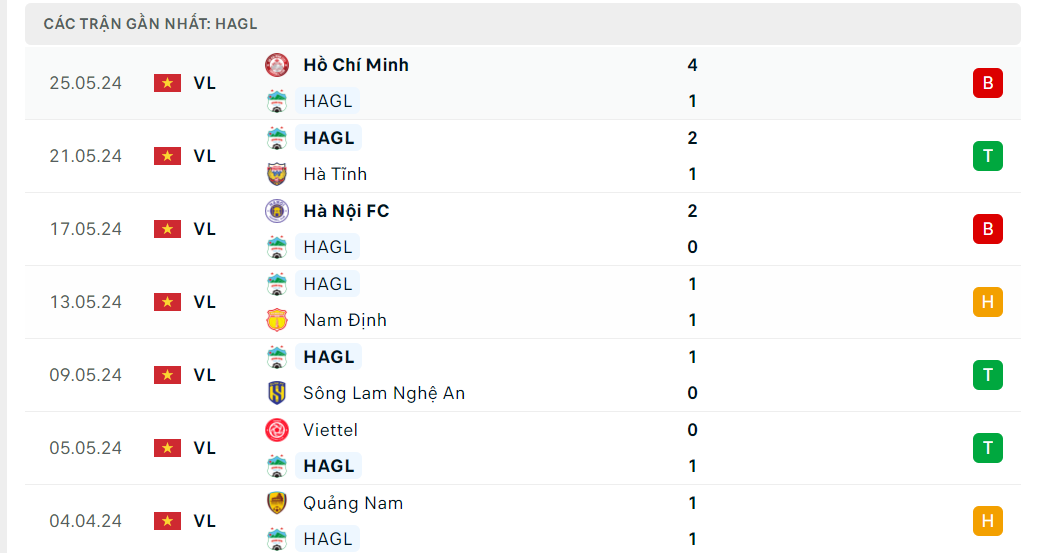Viewport: 1038px width, 553px height.
Task: Click the Sông Lam Nghệ An crest
Action: tap(277, 393)
